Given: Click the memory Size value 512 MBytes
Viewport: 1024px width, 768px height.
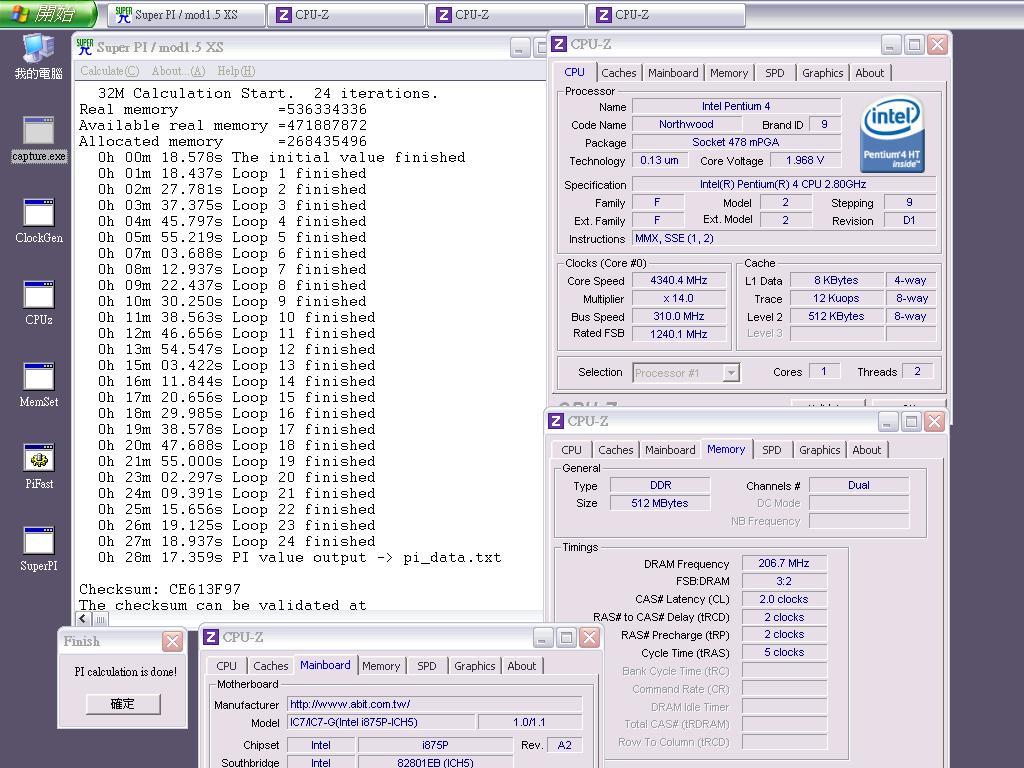Looking at the screenshot, I should click(x=660, y=503).
